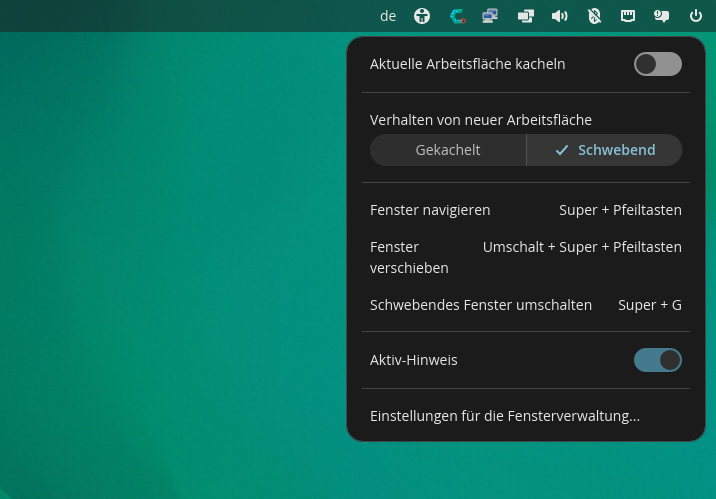The height and width of the screenshot is (499, 716).
Task: Click 'Verhalten von neuer Arbeitsfläche' heading
Action: (x=481, y=120)
